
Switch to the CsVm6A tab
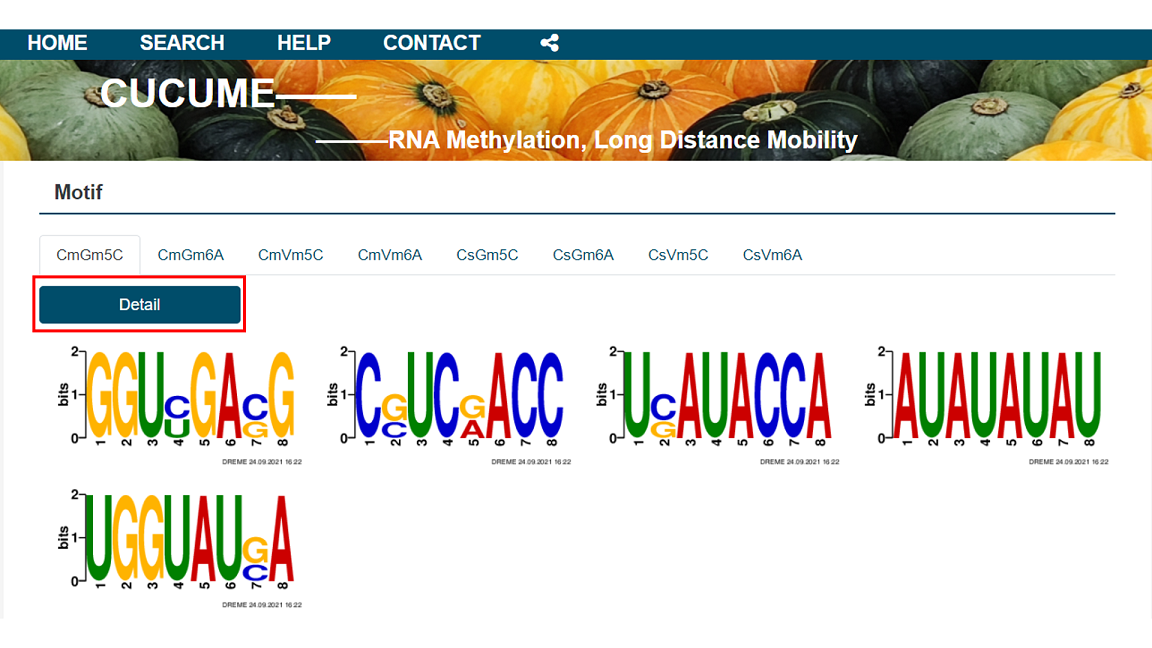772,255
